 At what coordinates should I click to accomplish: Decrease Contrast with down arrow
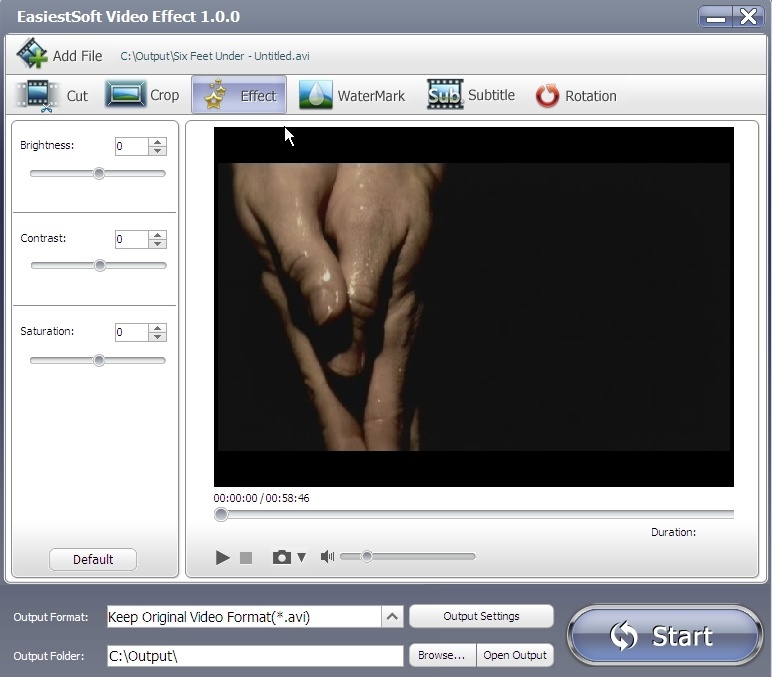pyautogui.click(x=158, y=244)
